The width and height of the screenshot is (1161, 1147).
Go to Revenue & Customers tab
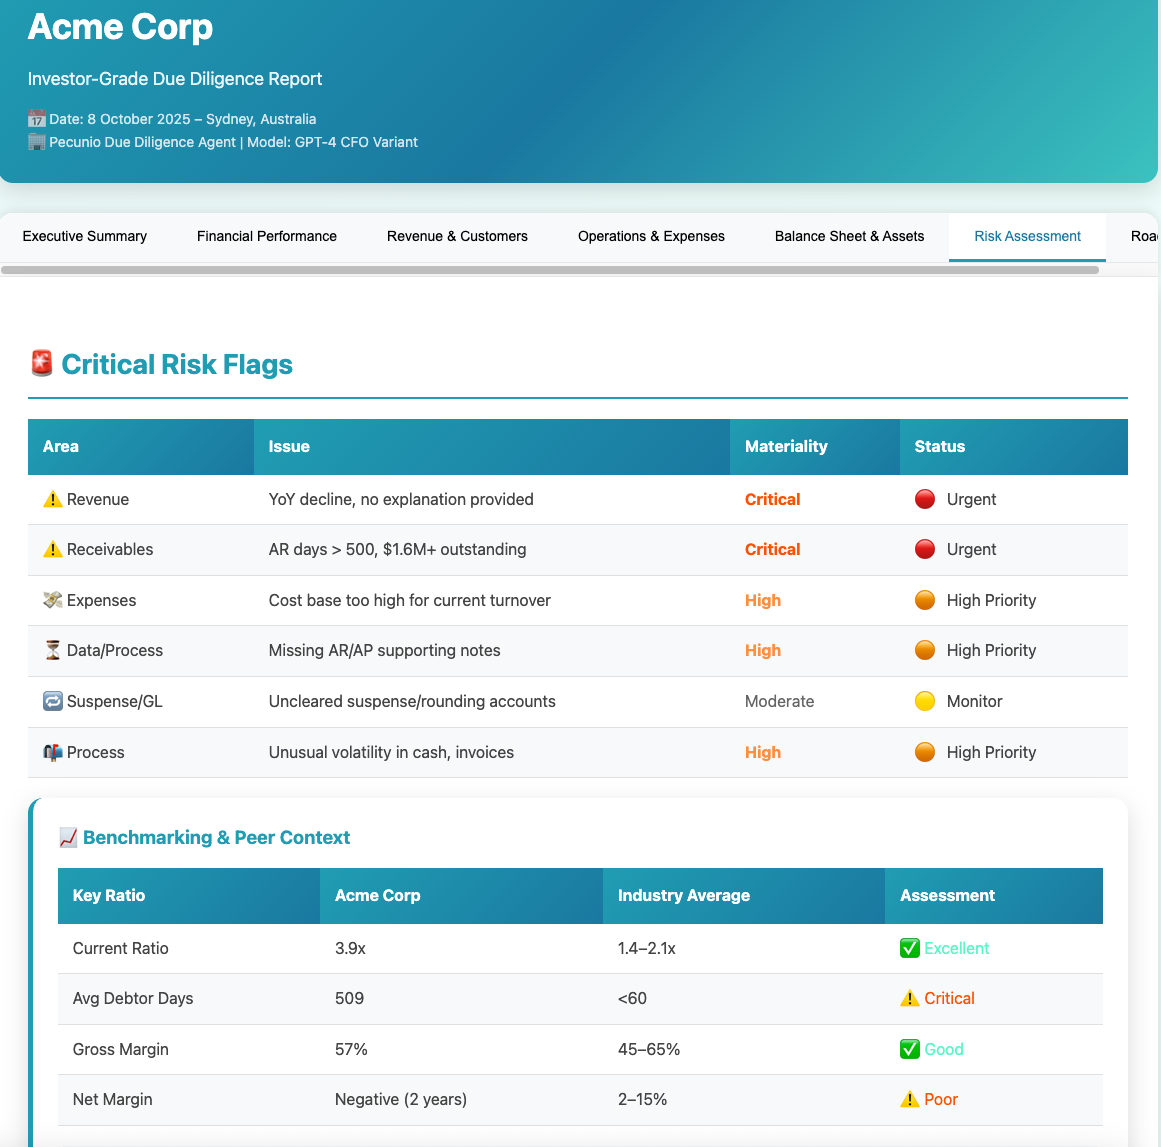[x=457, y=237]
